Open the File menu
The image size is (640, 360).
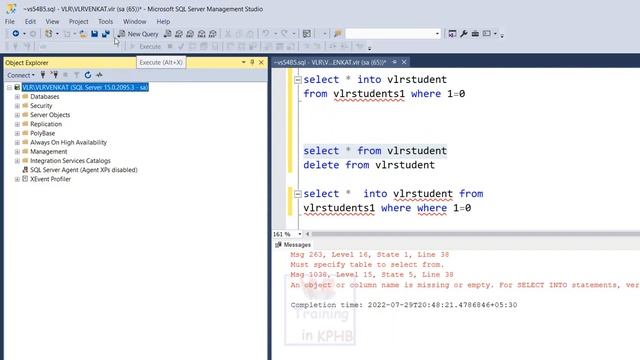[x=10, y=22]
